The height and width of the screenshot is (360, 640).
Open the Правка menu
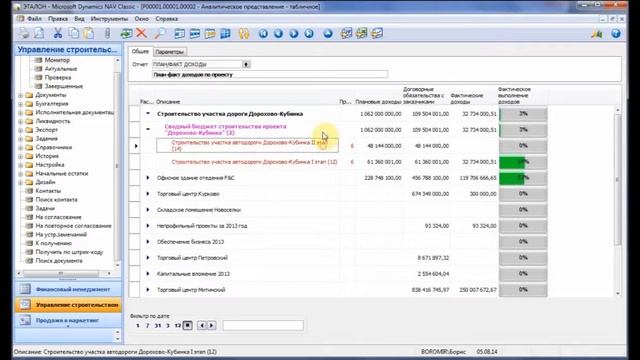[58, 19]
